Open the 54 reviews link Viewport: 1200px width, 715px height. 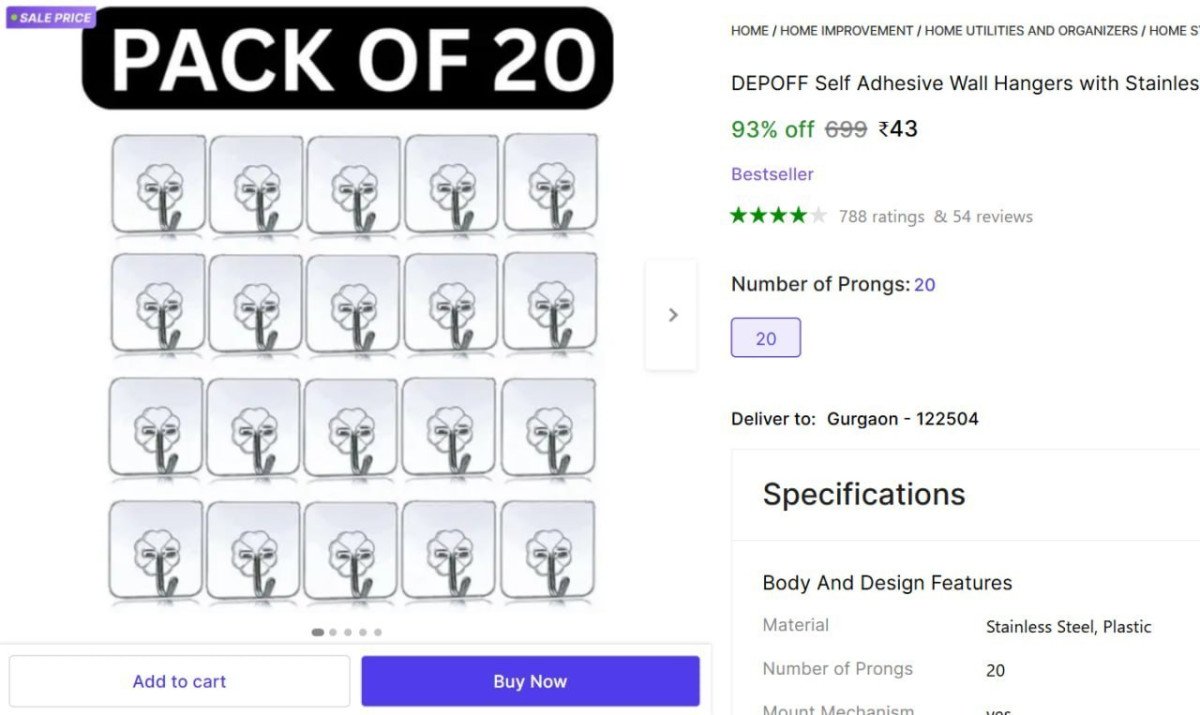coord(991,216)
